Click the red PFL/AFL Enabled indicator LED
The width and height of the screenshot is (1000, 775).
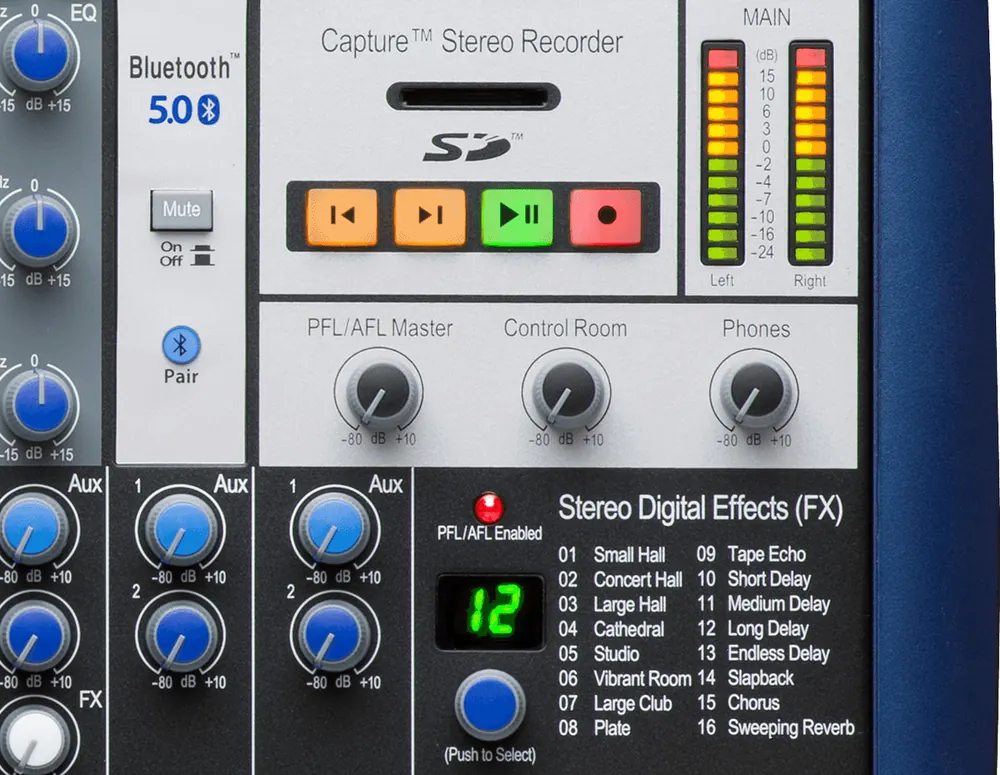[489, 508]
